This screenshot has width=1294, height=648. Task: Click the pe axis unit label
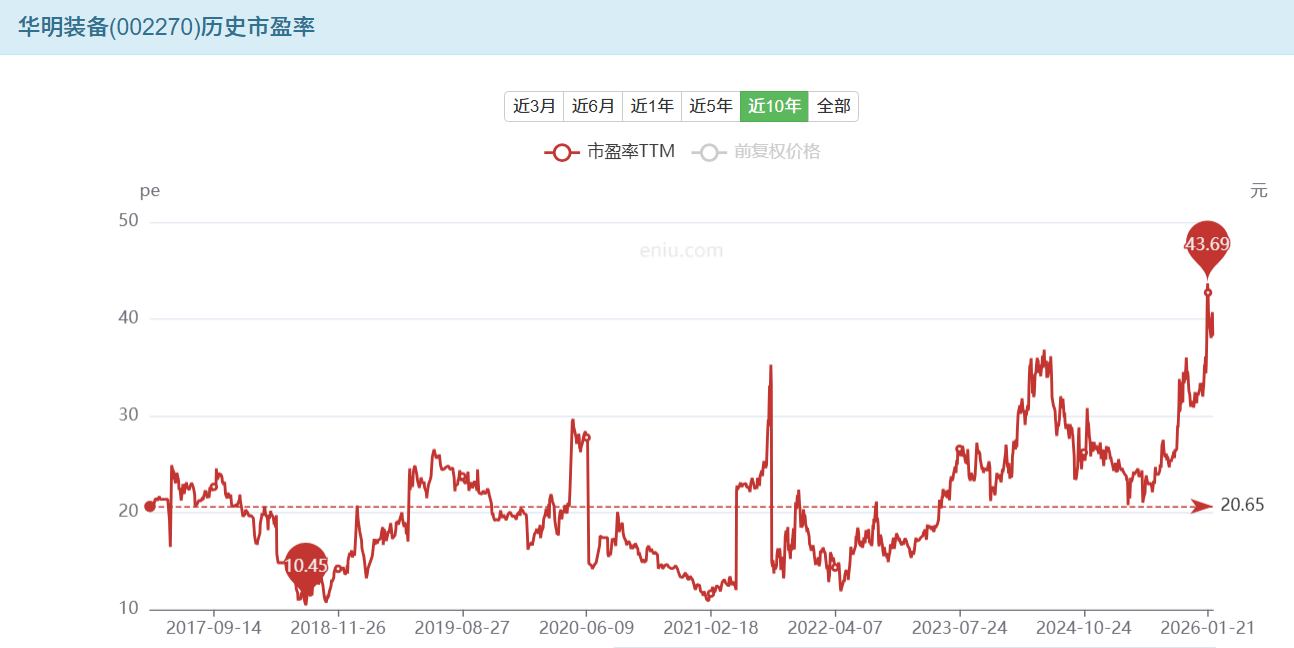[149, 190]
